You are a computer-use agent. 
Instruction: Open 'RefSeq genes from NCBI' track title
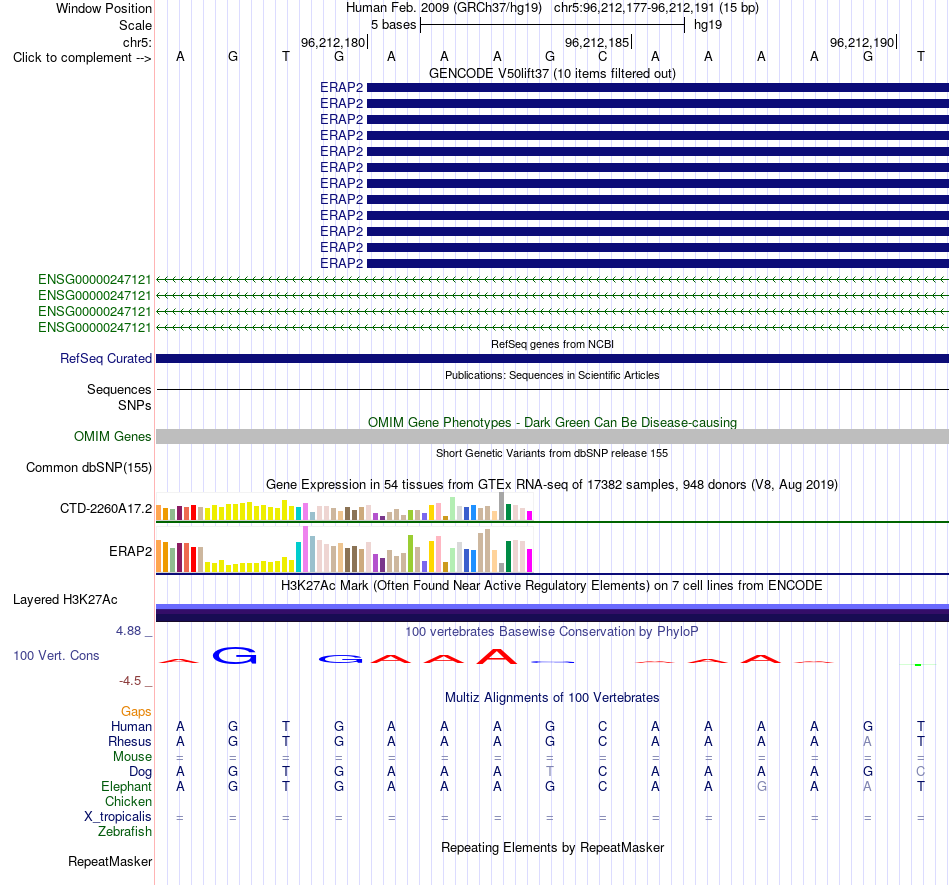(x=552, y=344)
